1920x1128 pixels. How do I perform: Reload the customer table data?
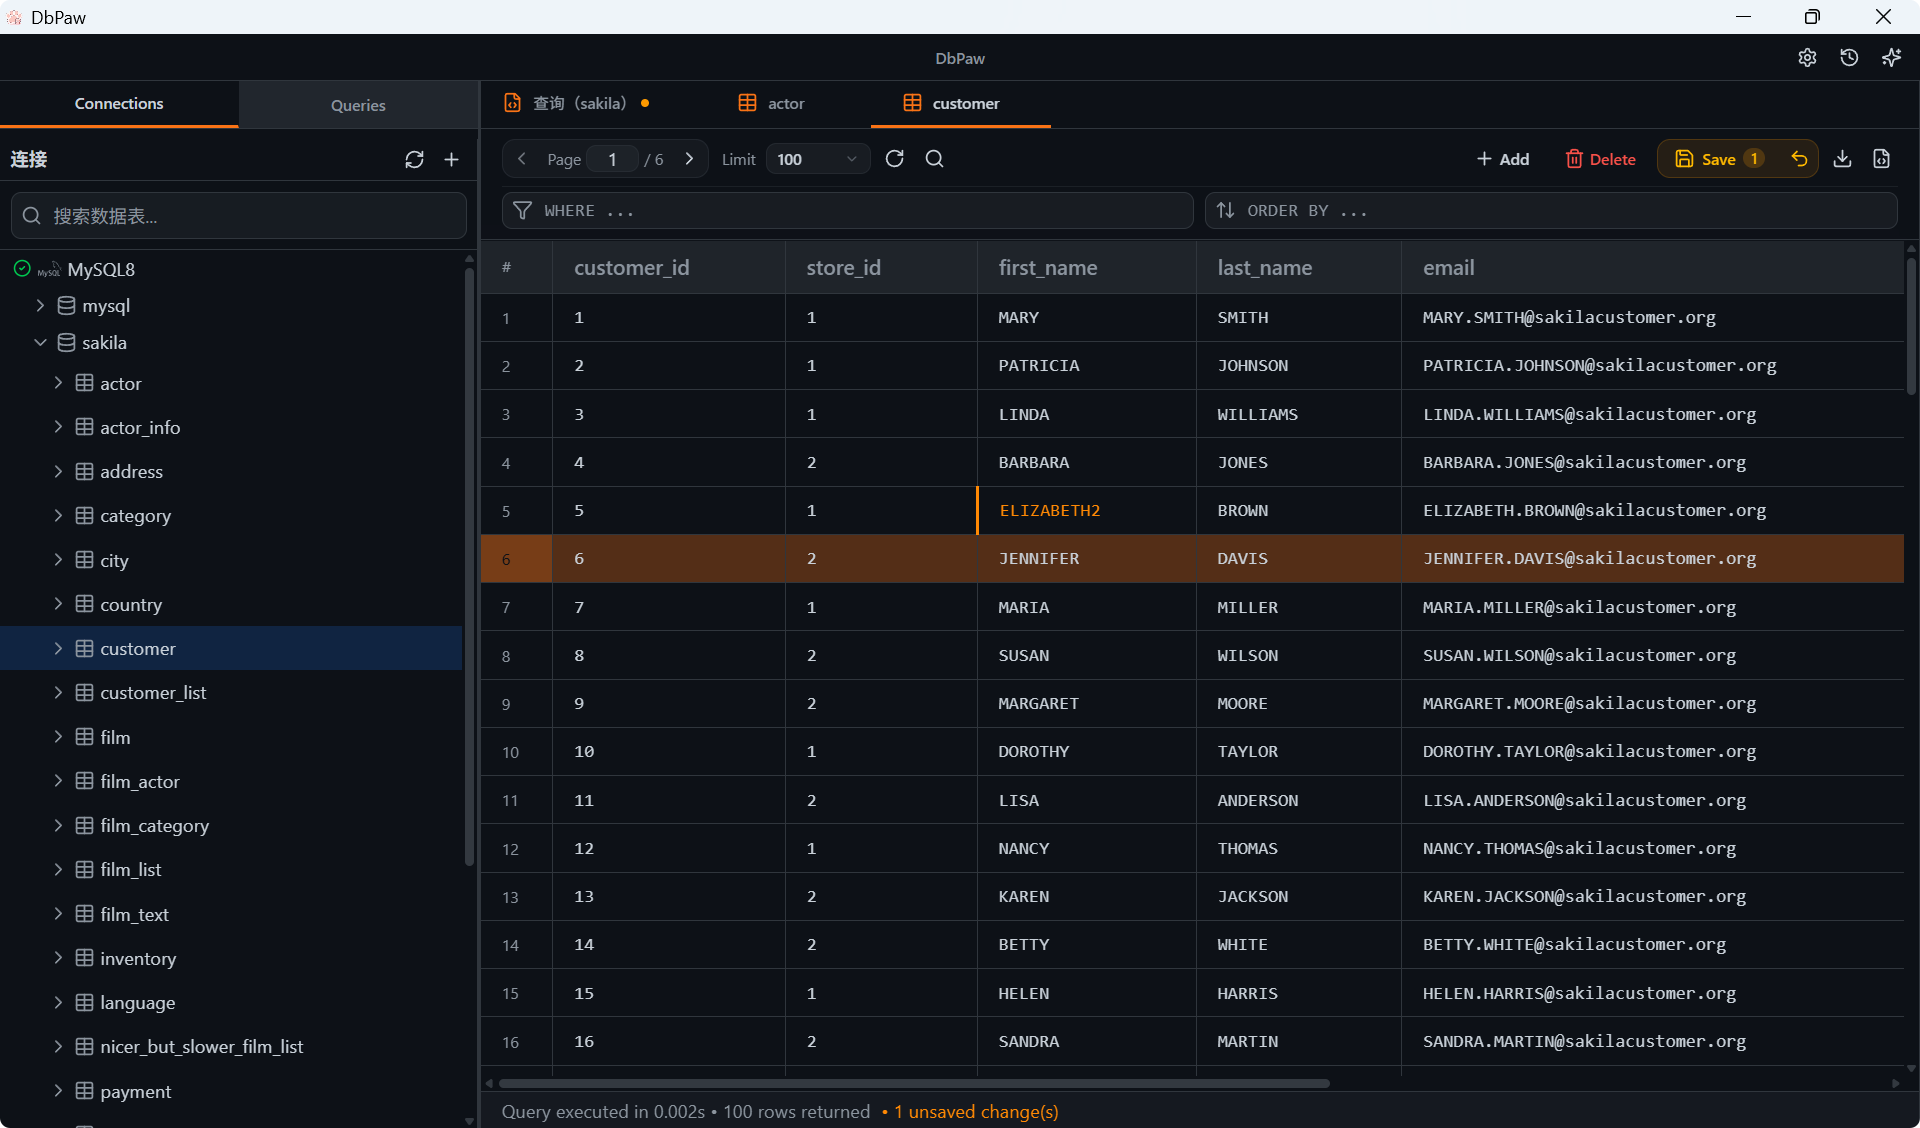tap(895, 159)
